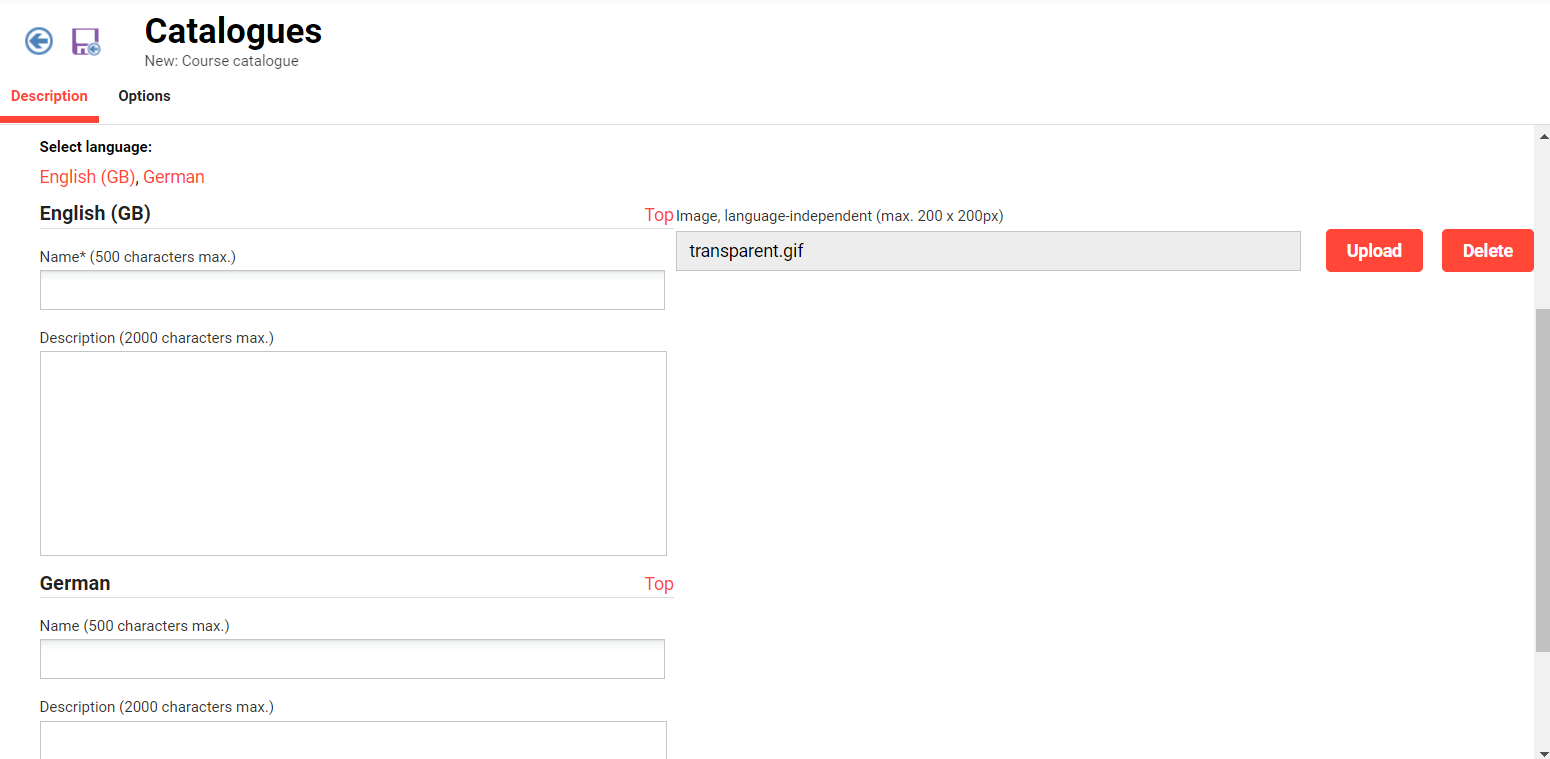Click the German Description text area
1550x759 pixels.
tap(352, 740)
